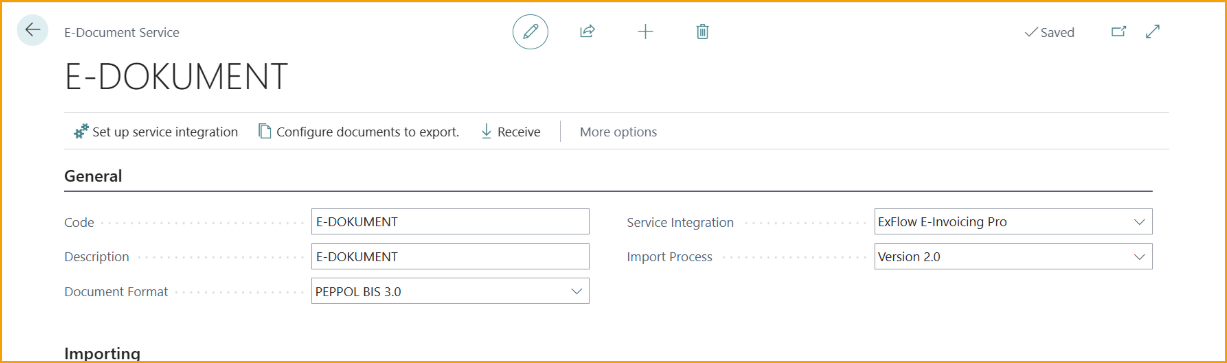Create new record with plus icon

pos(645,32)
